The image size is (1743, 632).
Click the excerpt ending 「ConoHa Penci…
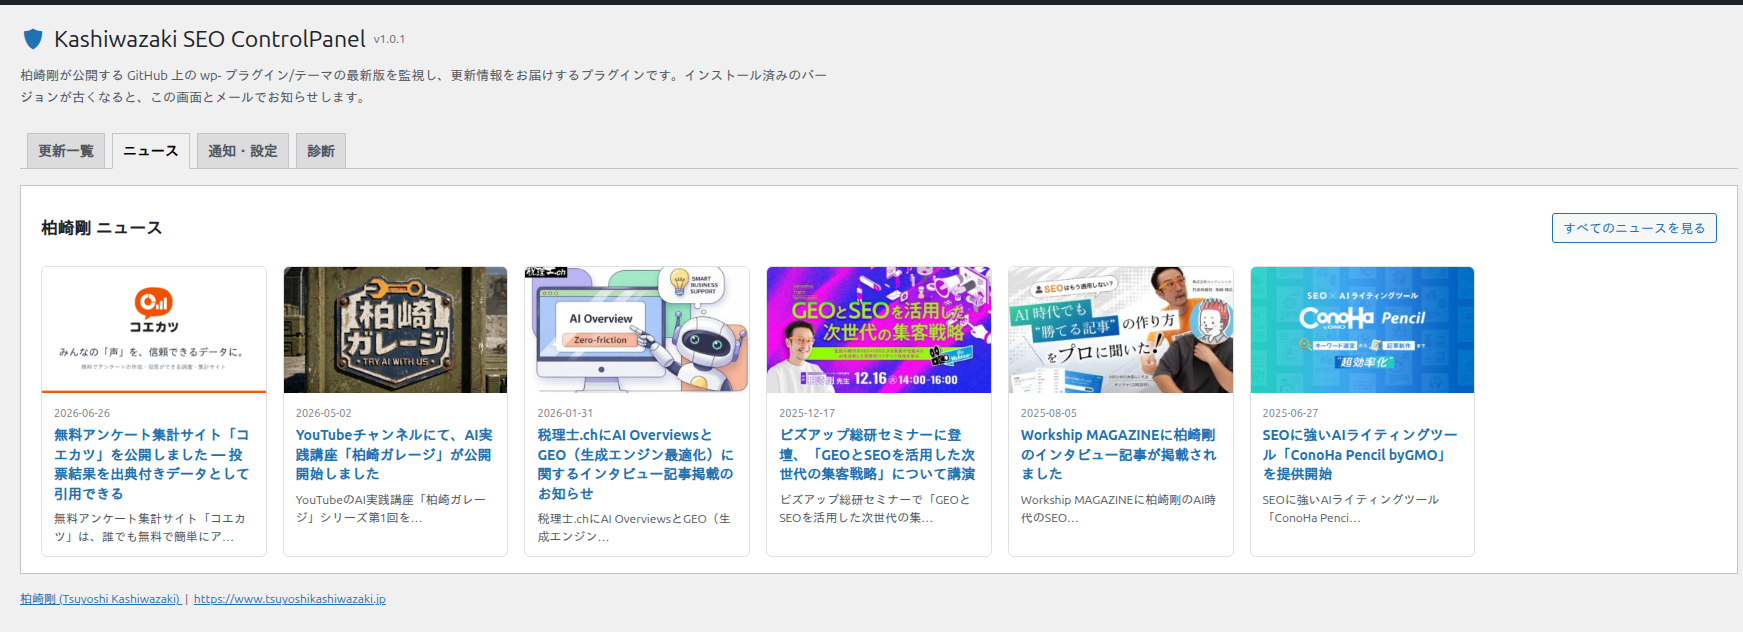[1351, 509]
